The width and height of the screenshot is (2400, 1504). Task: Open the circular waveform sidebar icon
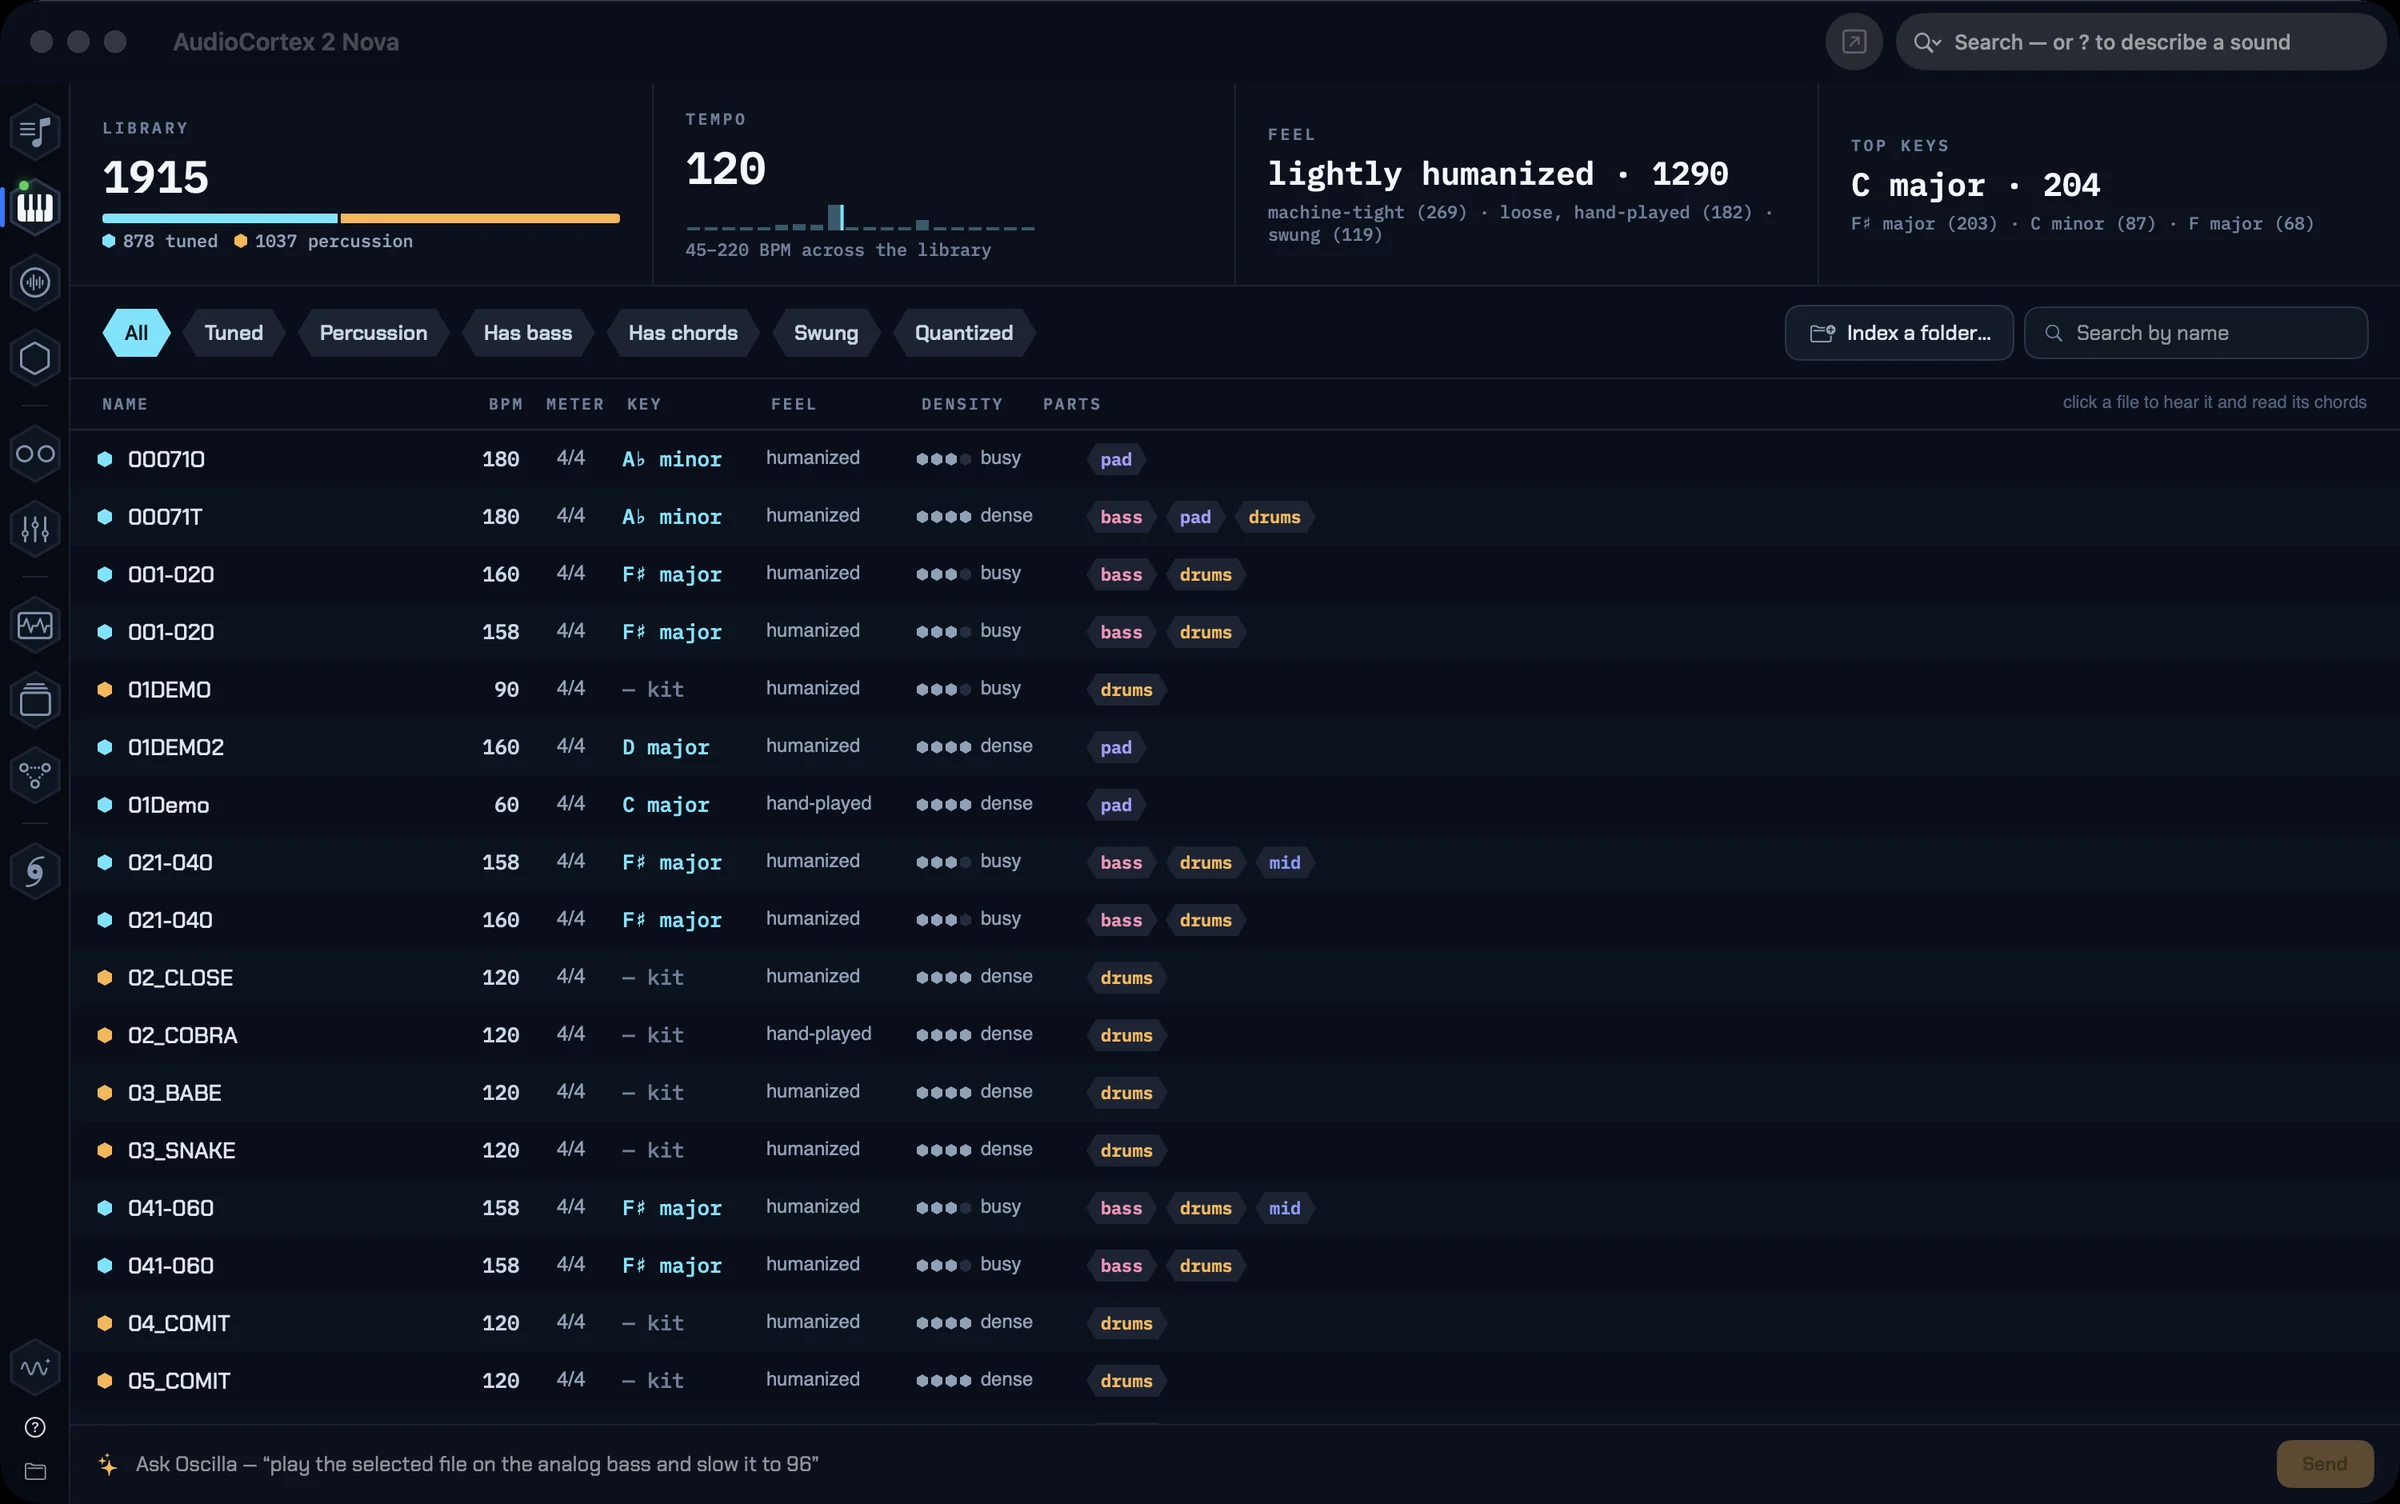pos(35,283)
